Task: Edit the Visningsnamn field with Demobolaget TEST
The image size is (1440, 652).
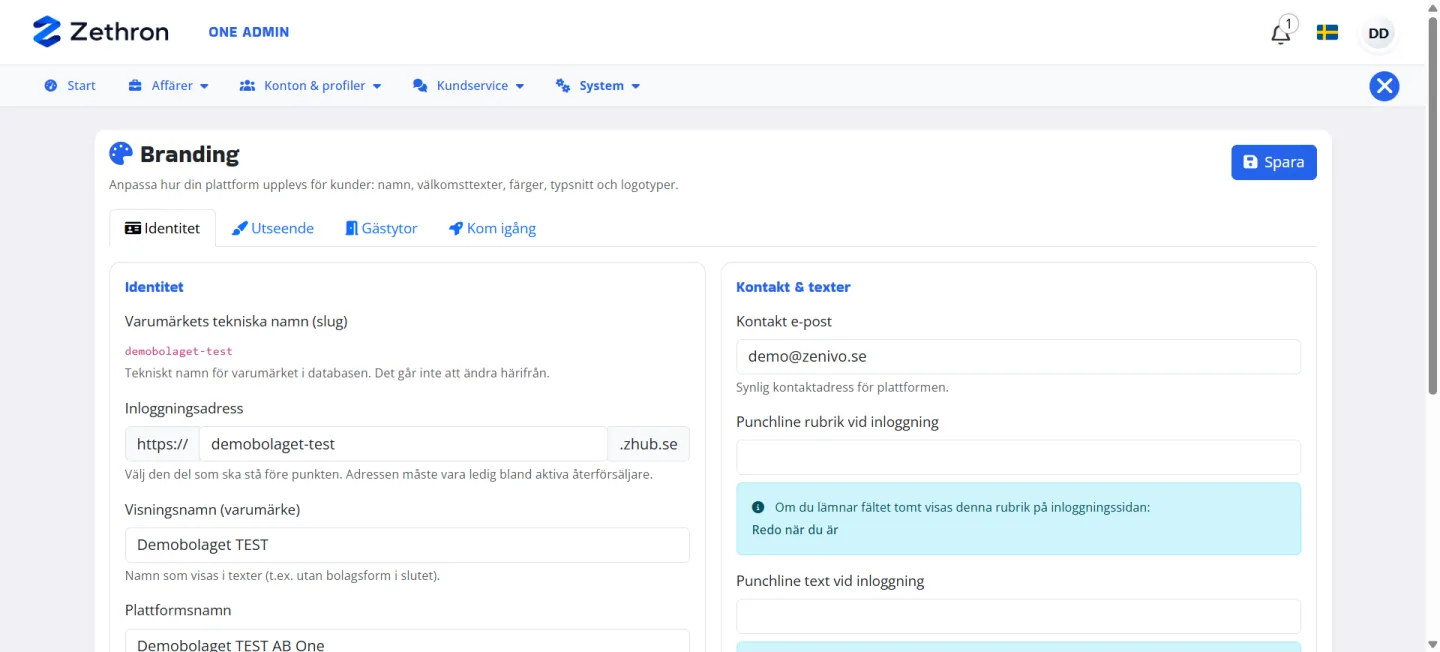Action: coord(407,545)
